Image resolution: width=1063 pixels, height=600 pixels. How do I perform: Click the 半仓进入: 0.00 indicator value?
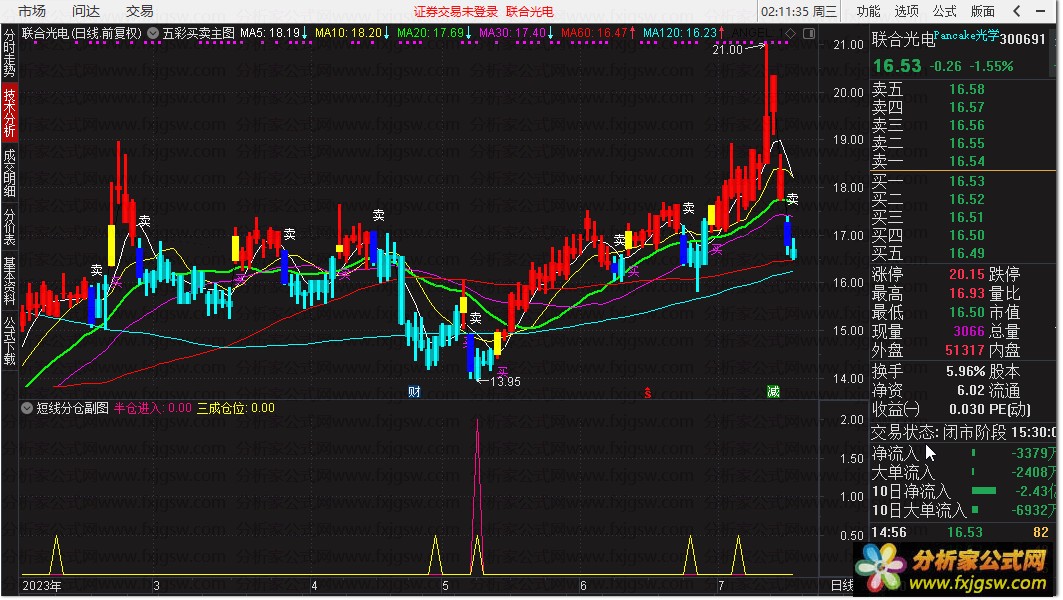tap(153, 408)
